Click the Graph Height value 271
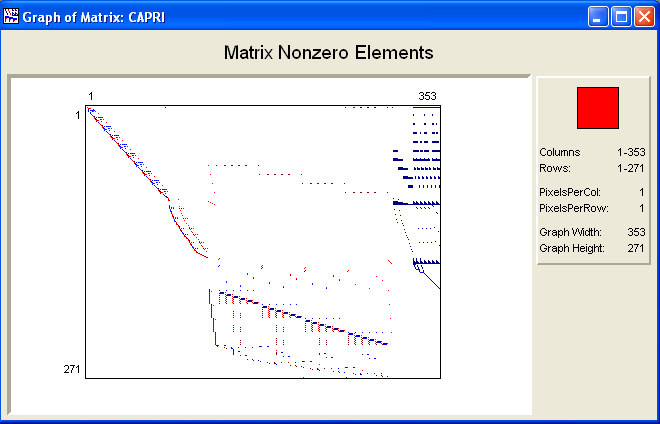This screenshot has width=660, height=424. pos(635,247)
